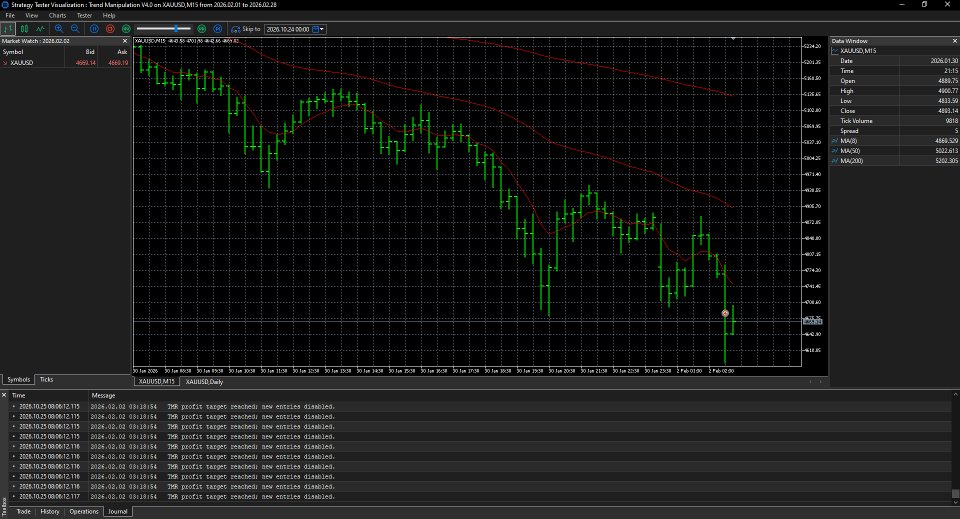The height and width of the screenshot is (519, 960).
Task: Zoom in on the chart
Action: tap(59, 29)
